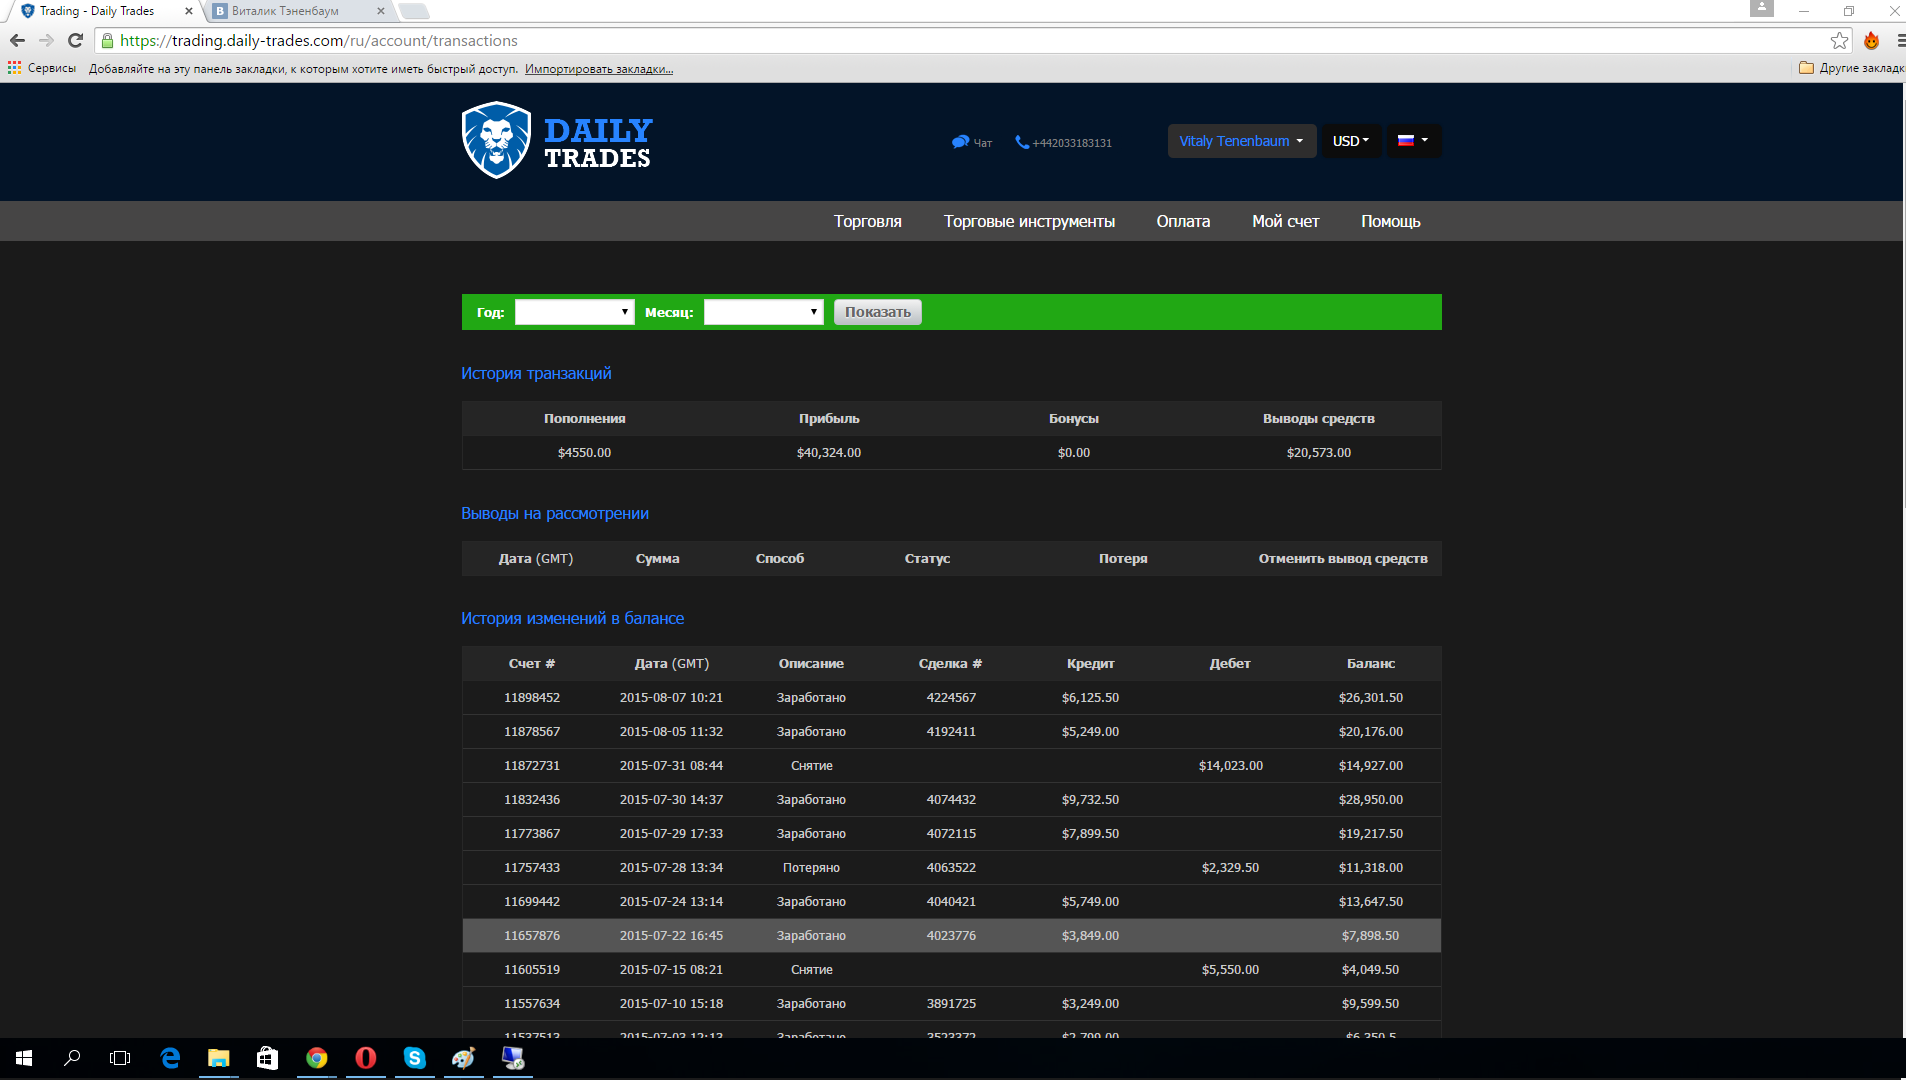
Task: Open File Explorer from taskbar
Action: point(218,1058)
